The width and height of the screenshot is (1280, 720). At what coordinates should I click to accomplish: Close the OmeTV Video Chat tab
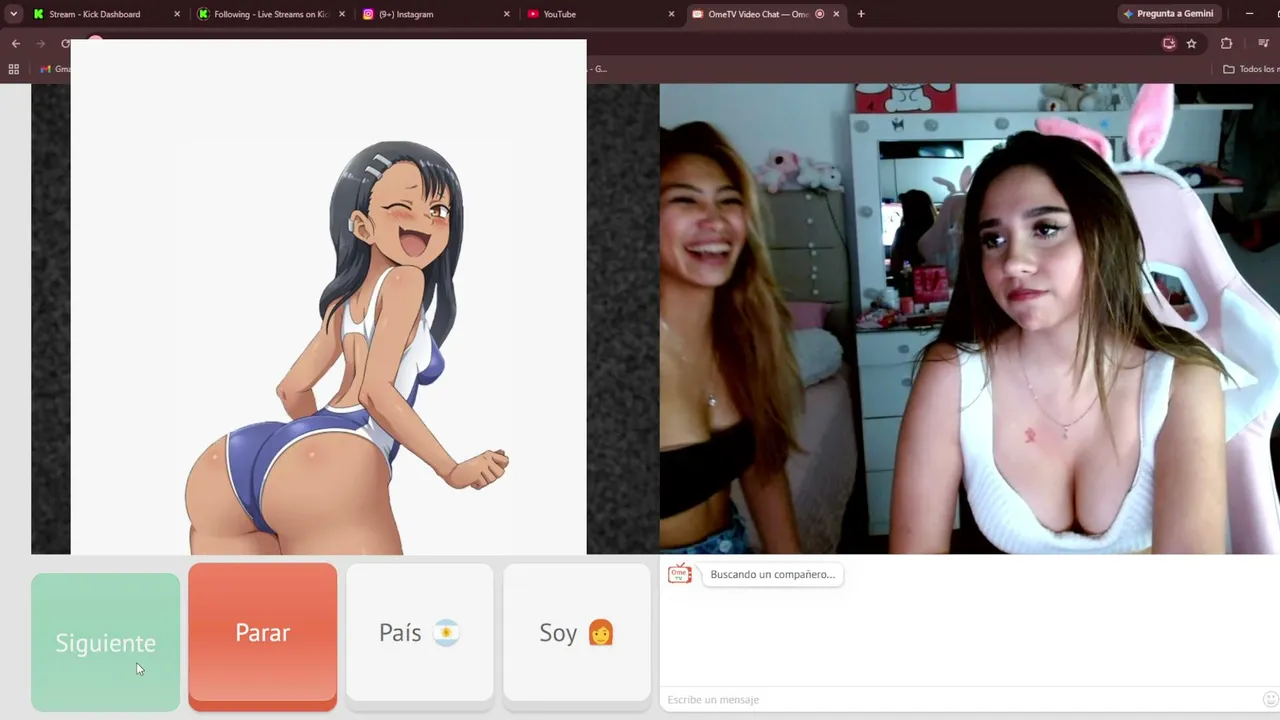(836, 14)
